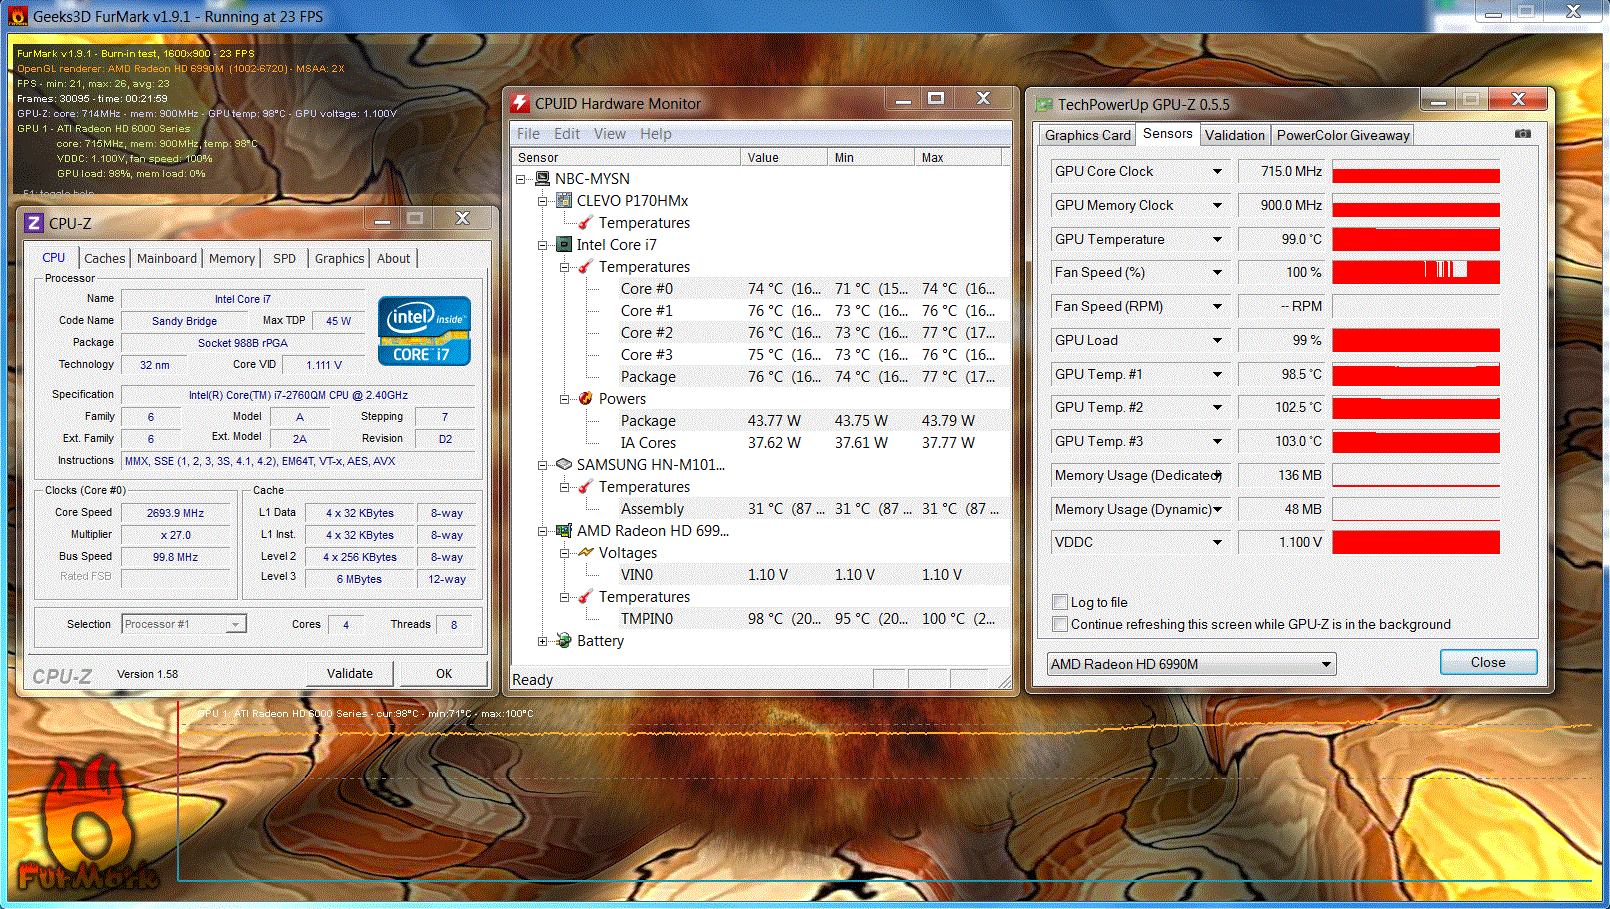Collapse the SAMSUNG HN-M101 tree node
The width and height of the screenshot is (1610, 909).
(543, 465)
